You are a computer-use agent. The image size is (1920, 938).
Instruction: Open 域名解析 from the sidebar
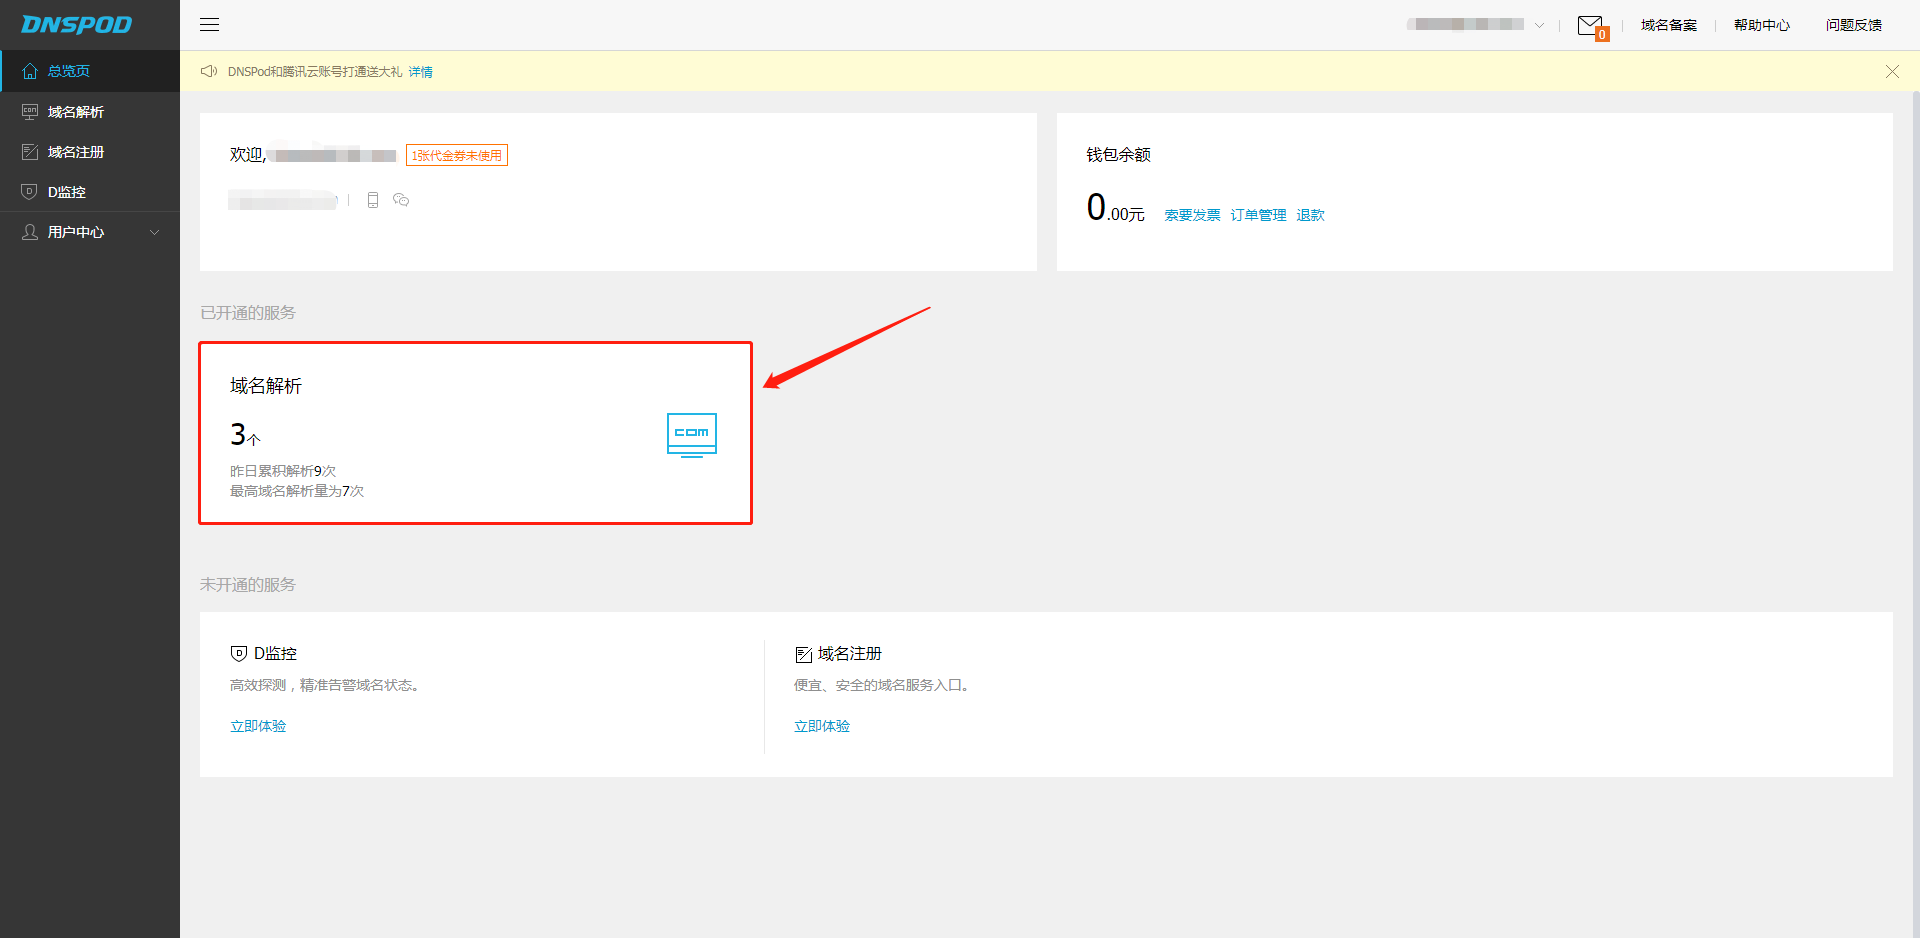coord(76,112)
